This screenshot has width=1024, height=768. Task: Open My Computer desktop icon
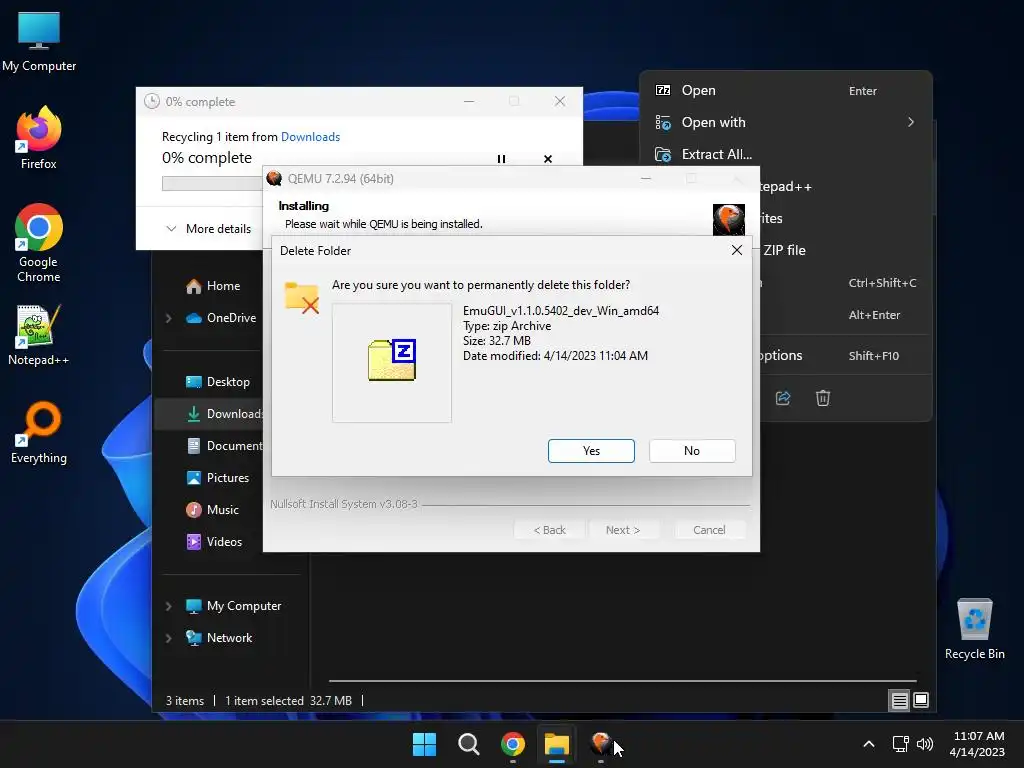39,42
